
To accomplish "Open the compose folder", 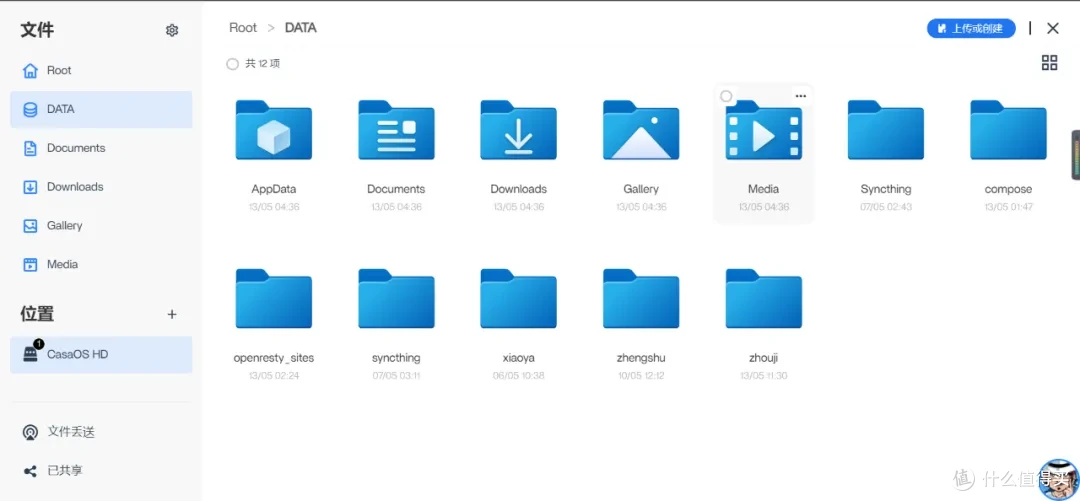I will point(1008,130).
